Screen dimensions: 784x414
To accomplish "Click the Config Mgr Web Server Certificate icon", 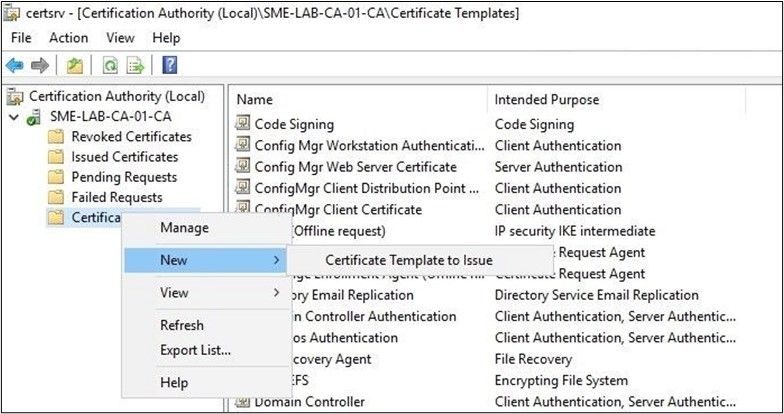I will click(242, 166).
